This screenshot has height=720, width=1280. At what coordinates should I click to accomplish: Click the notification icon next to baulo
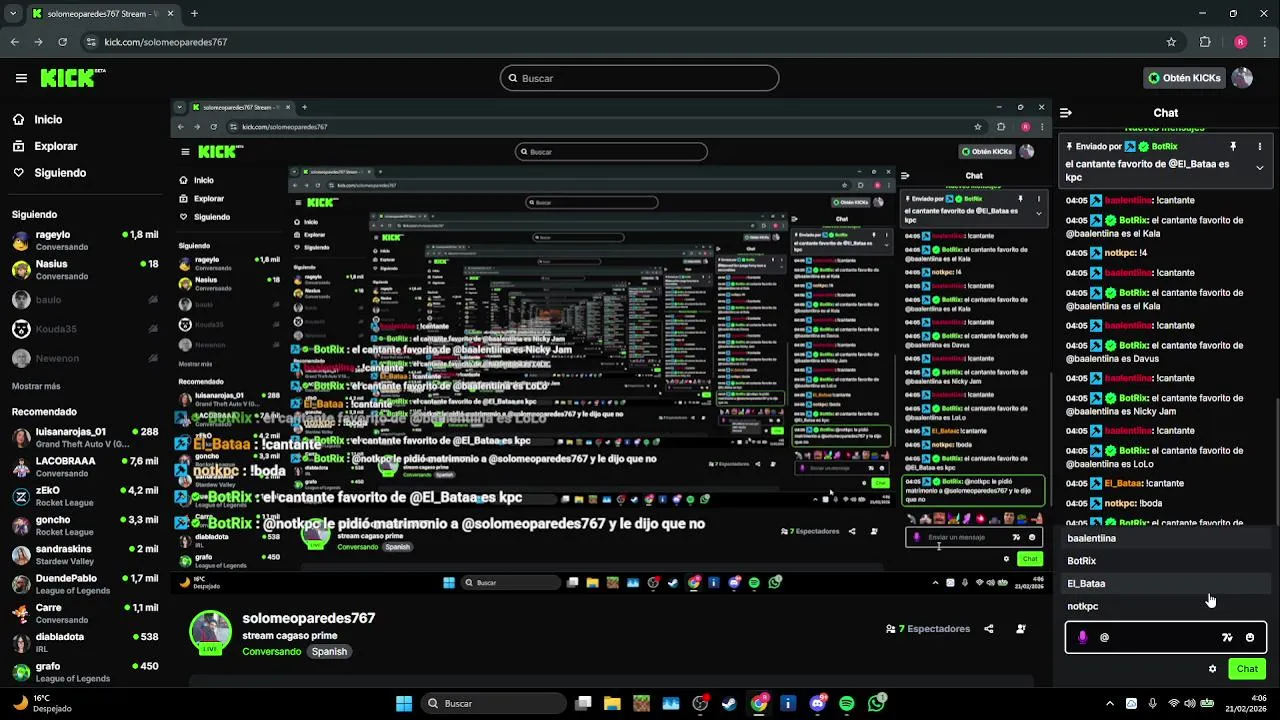(x=153, y=300)
